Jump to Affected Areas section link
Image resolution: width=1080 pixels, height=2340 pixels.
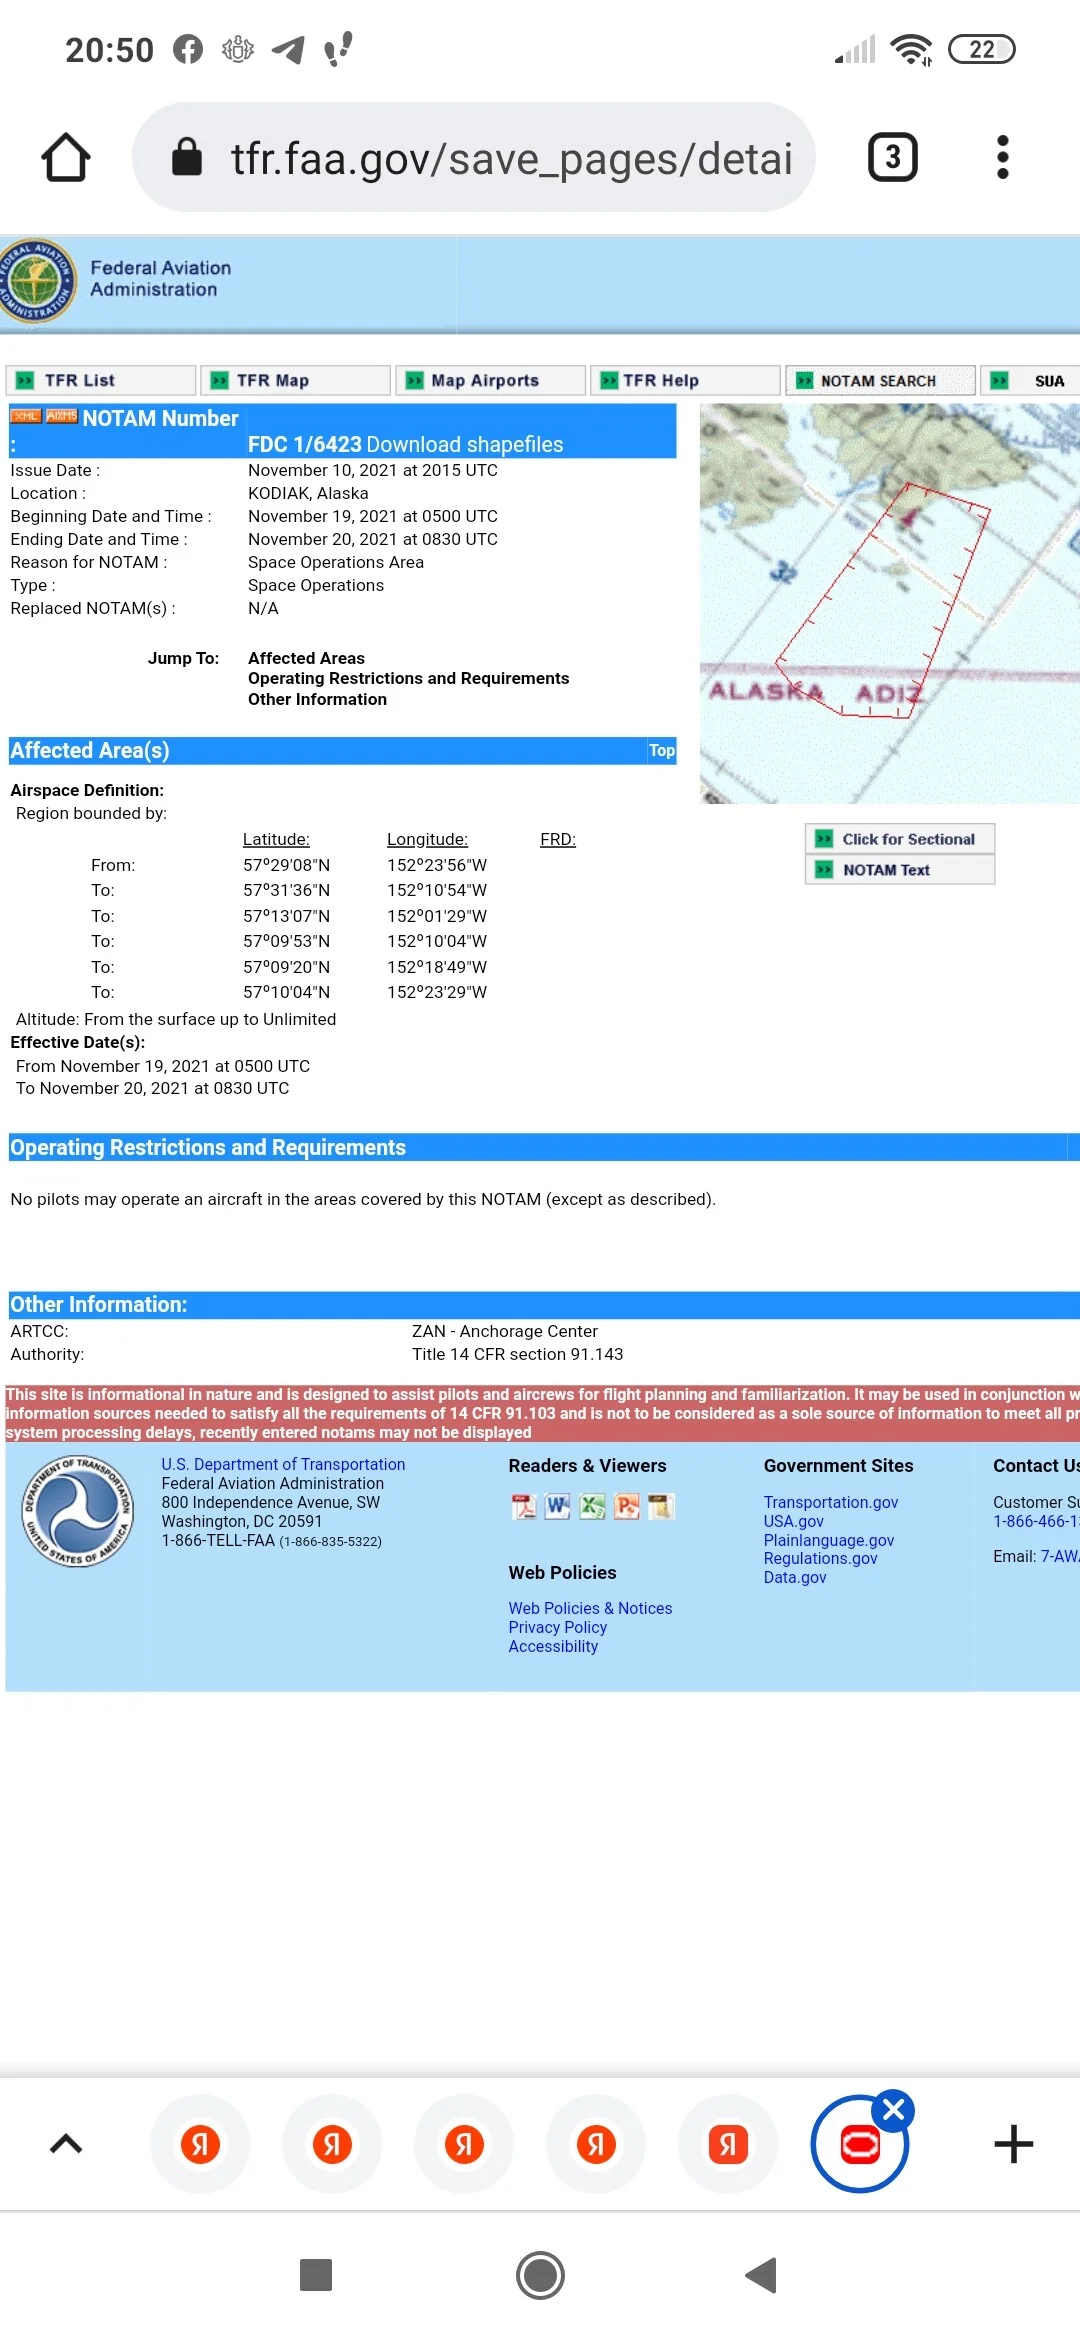(x=306, y=658)
